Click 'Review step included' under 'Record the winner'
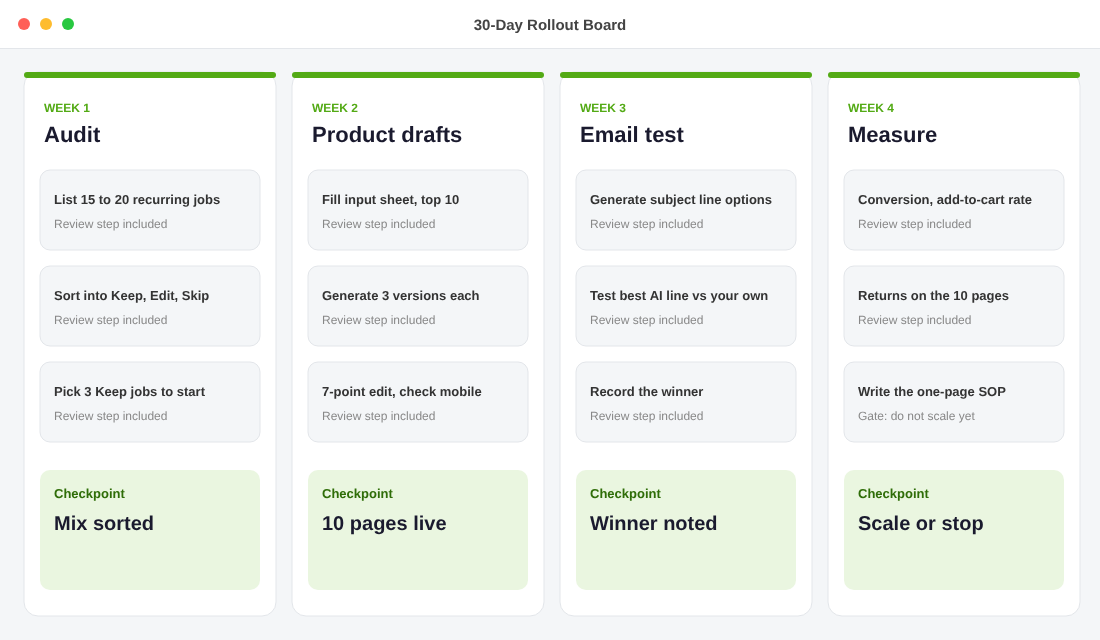This screenshot has height=640, width=1100. coord(646,416)
